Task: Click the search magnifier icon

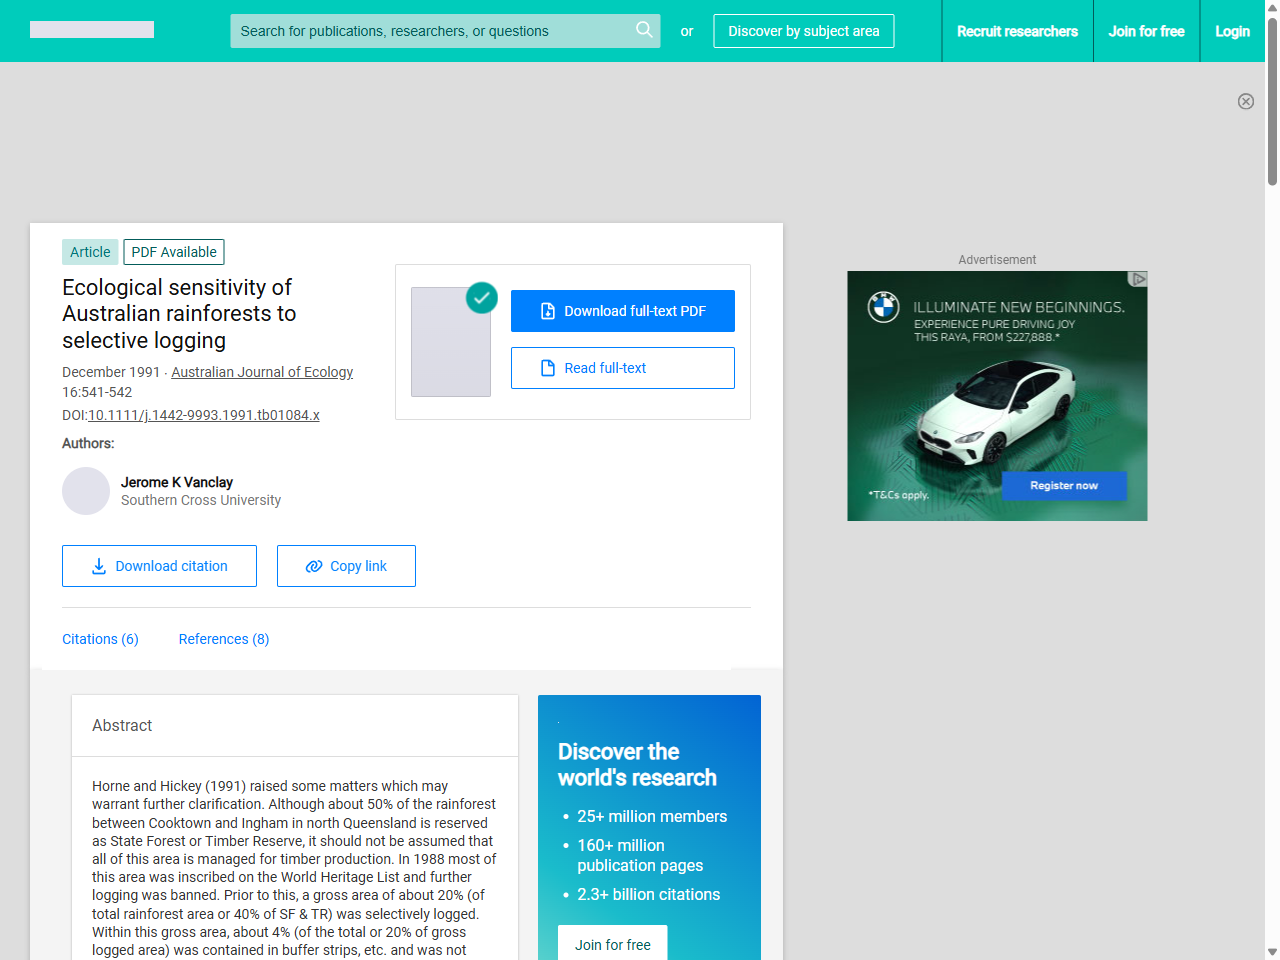Action: coord(644,31)
